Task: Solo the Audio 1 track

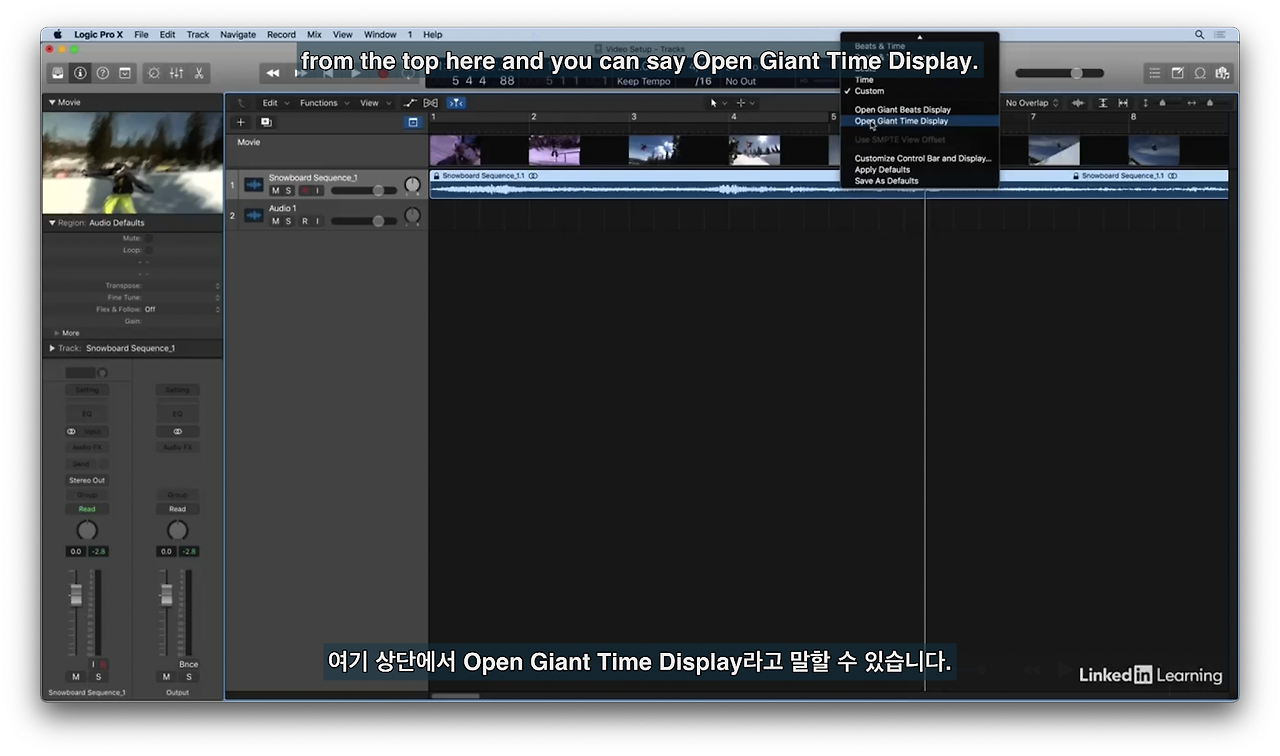Action: click(x=289, y=221)
